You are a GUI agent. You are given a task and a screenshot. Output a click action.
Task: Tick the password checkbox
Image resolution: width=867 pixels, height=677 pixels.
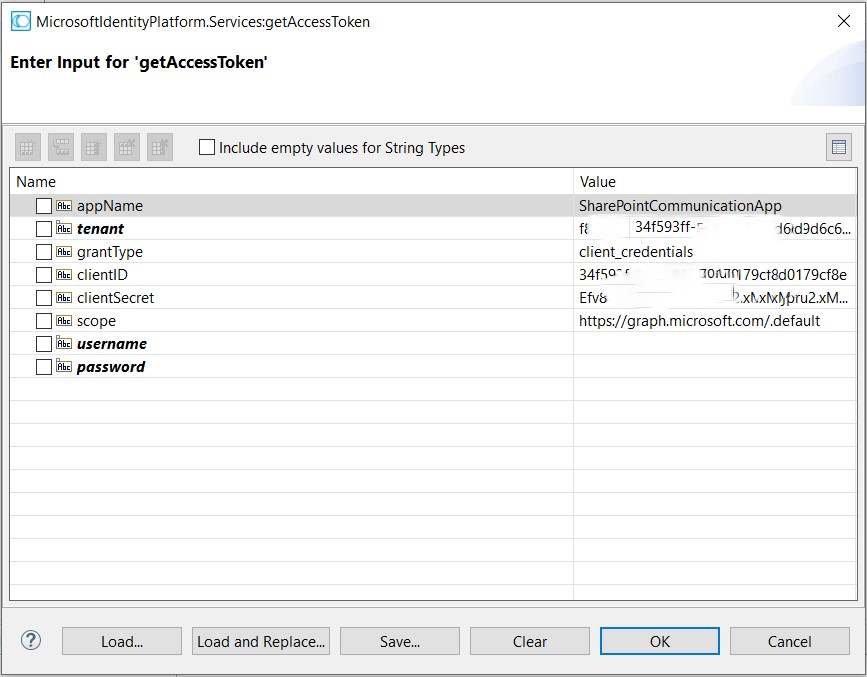coord(44,367)
